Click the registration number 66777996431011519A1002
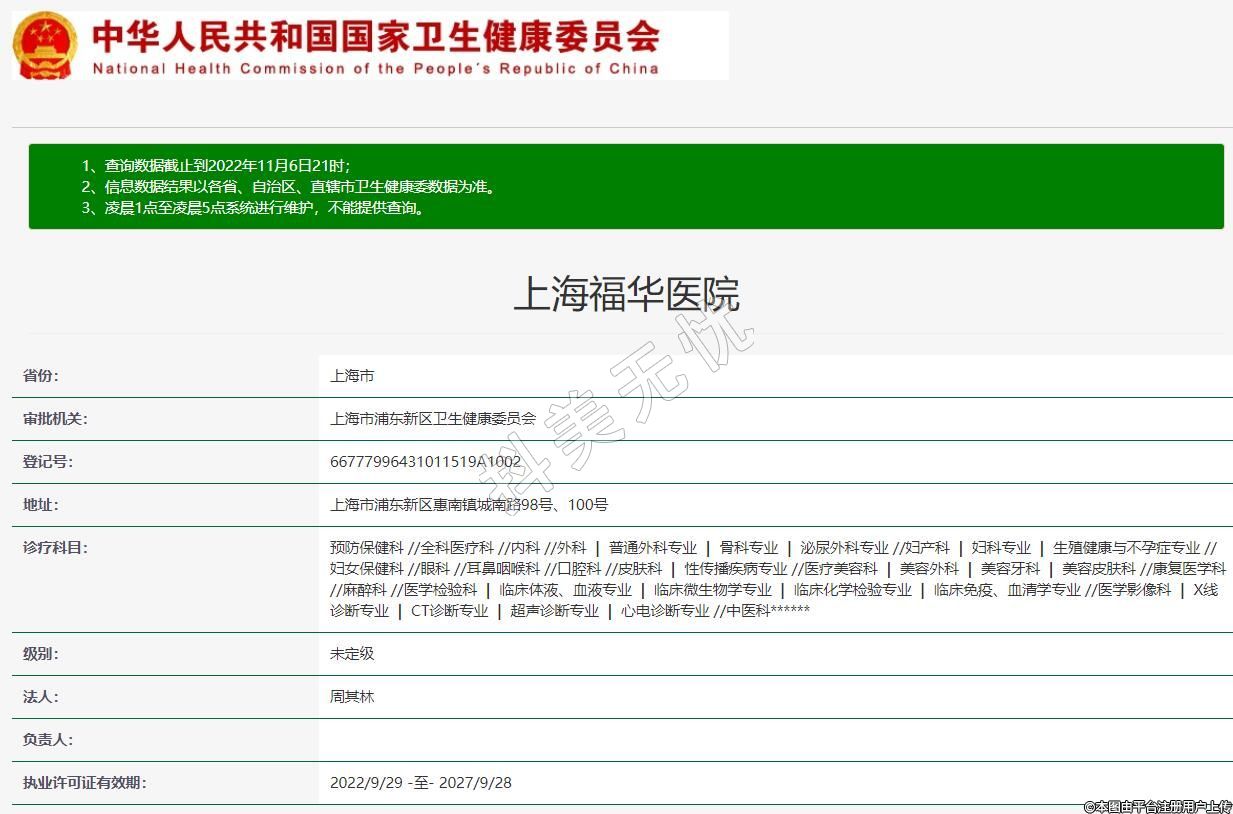 tap(425, 462)
